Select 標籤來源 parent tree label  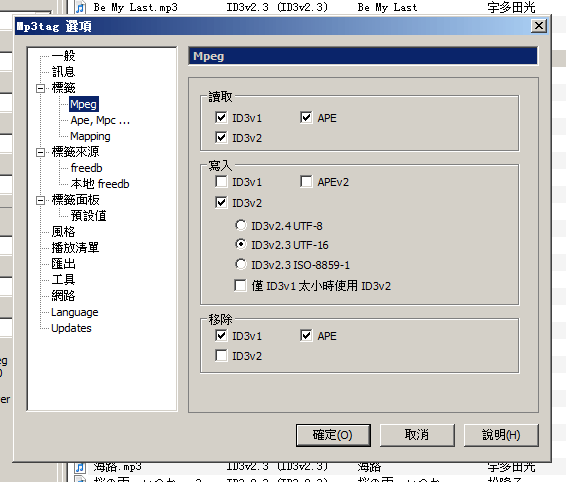coord(75,152)
